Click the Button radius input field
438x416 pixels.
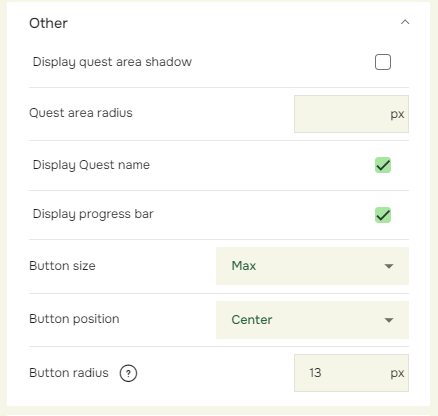(x=351, y=373)
